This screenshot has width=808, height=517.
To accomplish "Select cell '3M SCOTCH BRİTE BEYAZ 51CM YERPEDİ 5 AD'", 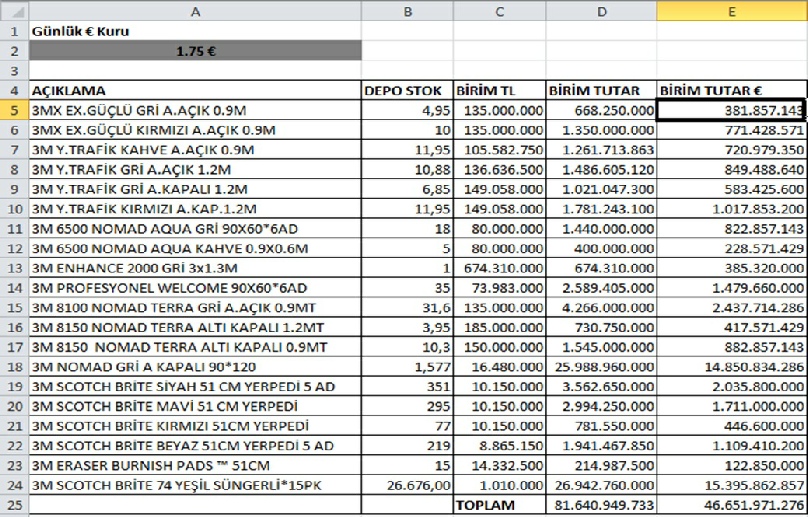I will pos(195,446).
